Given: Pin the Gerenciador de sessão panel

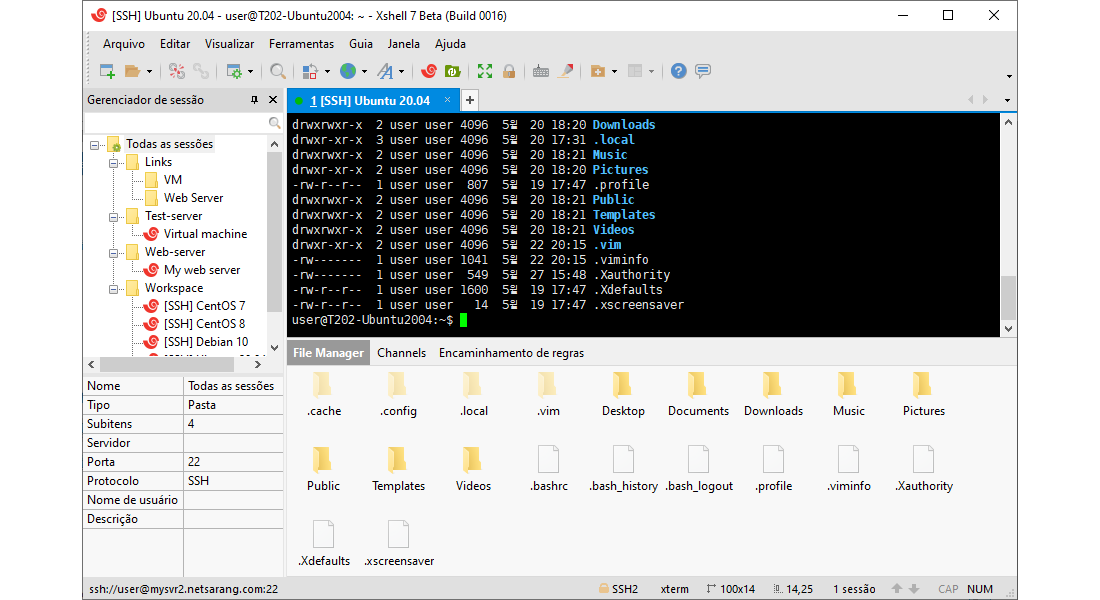Looking at the screenshot, I should (254, 100).
